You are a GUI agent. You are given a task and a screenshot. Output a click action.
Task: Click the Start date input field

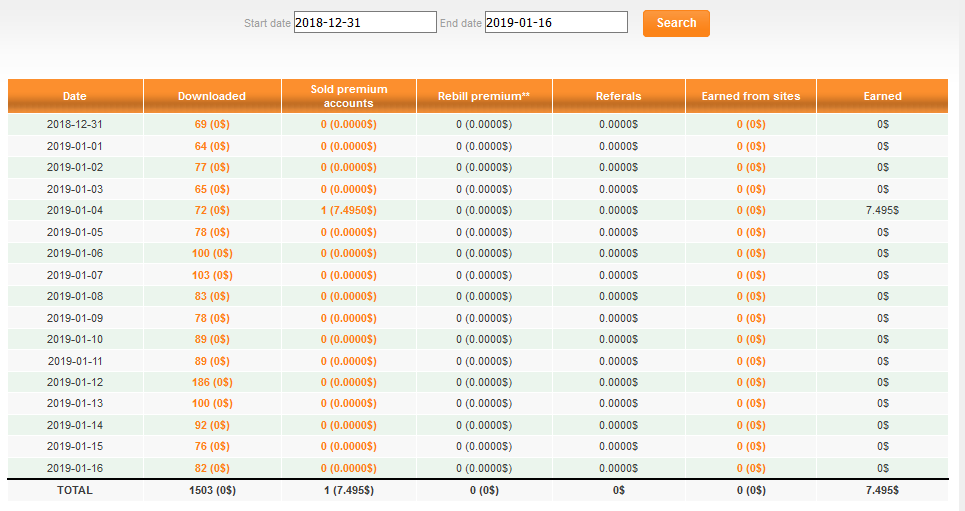point(365,23)
